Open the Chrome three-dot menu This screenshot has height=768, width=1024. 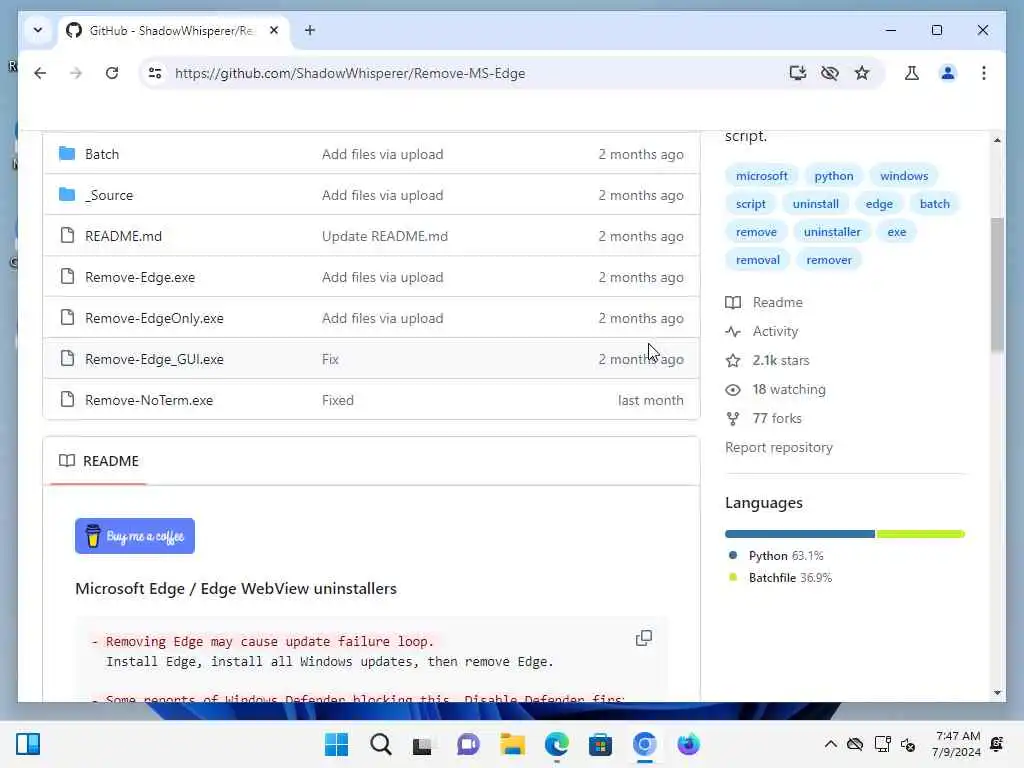[x=984, y=73]
